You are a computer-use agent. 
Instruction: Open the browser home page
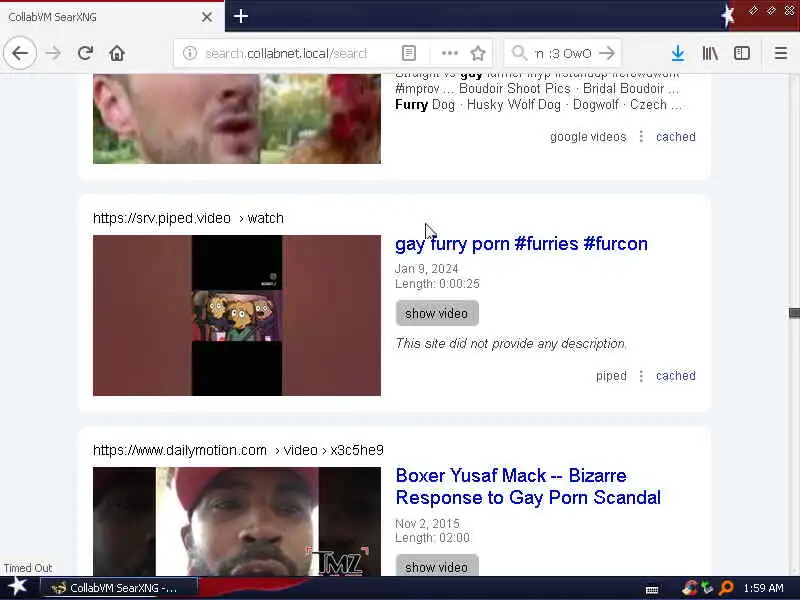click(x=117, y=53)
